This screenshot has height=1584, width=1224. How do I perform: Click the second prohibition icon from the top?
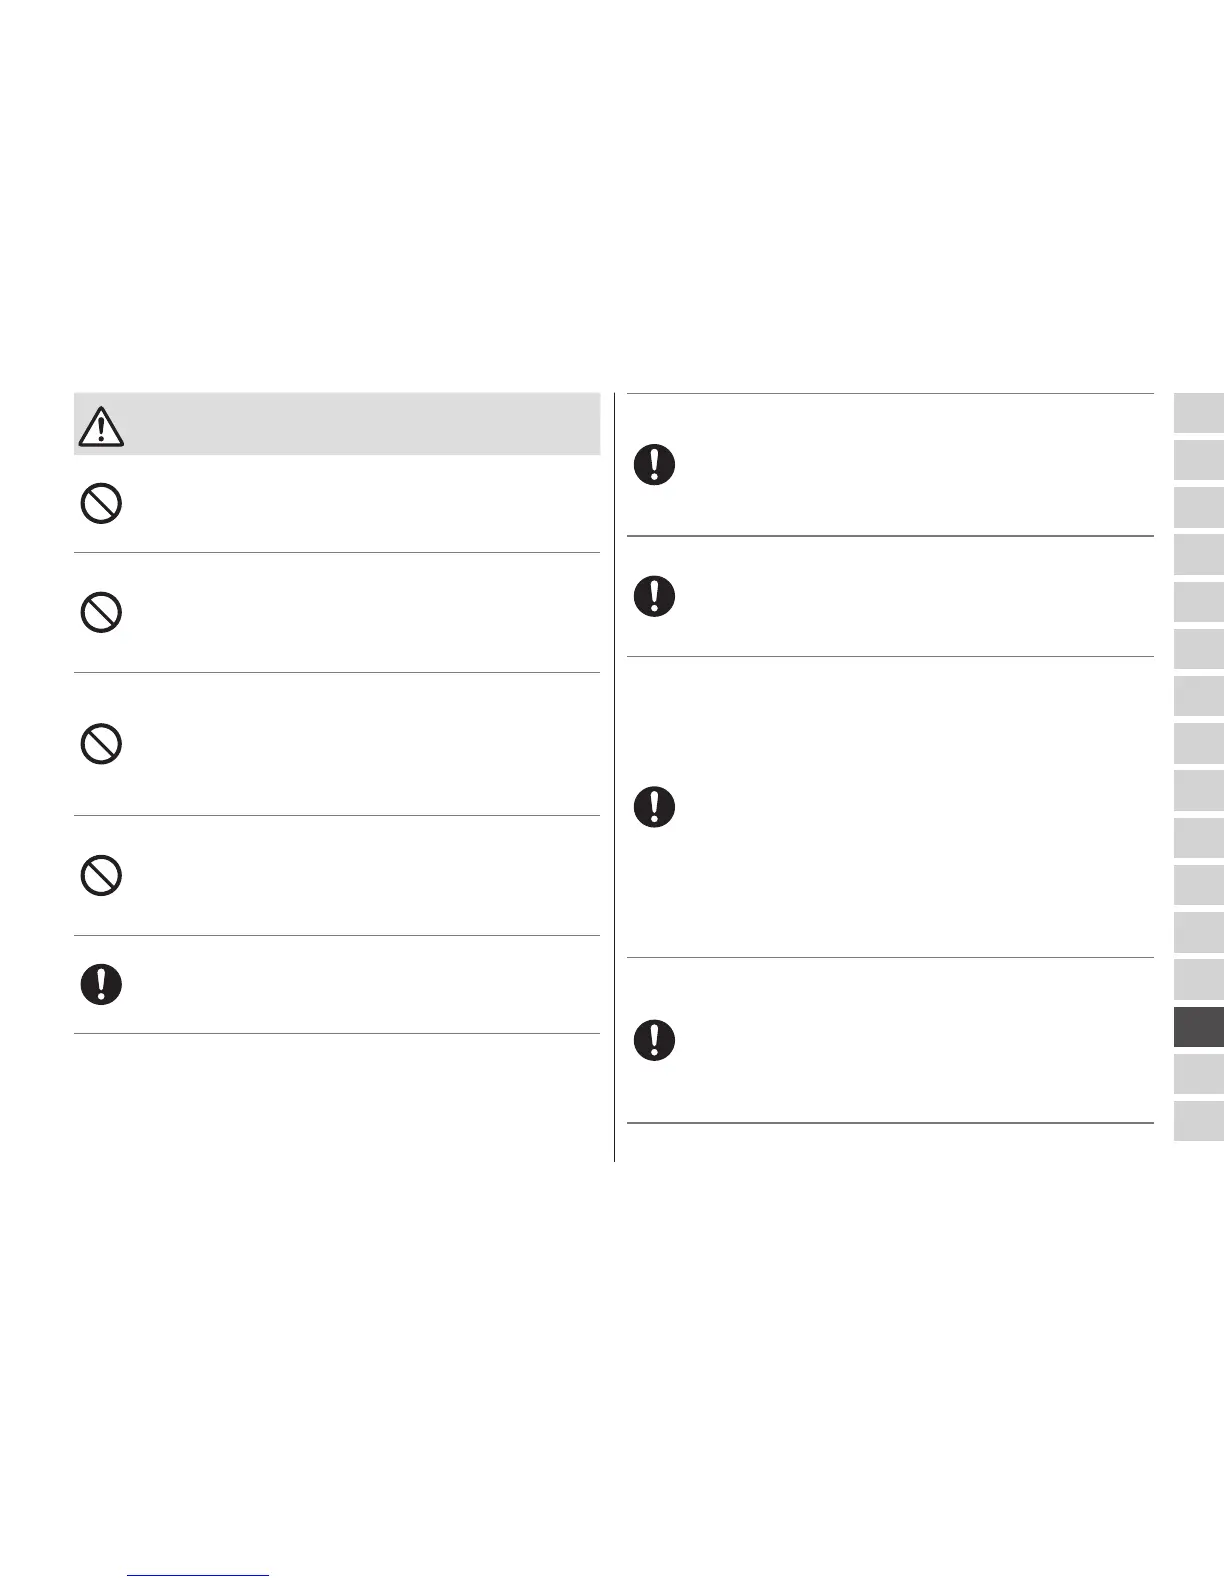point(101,611)
